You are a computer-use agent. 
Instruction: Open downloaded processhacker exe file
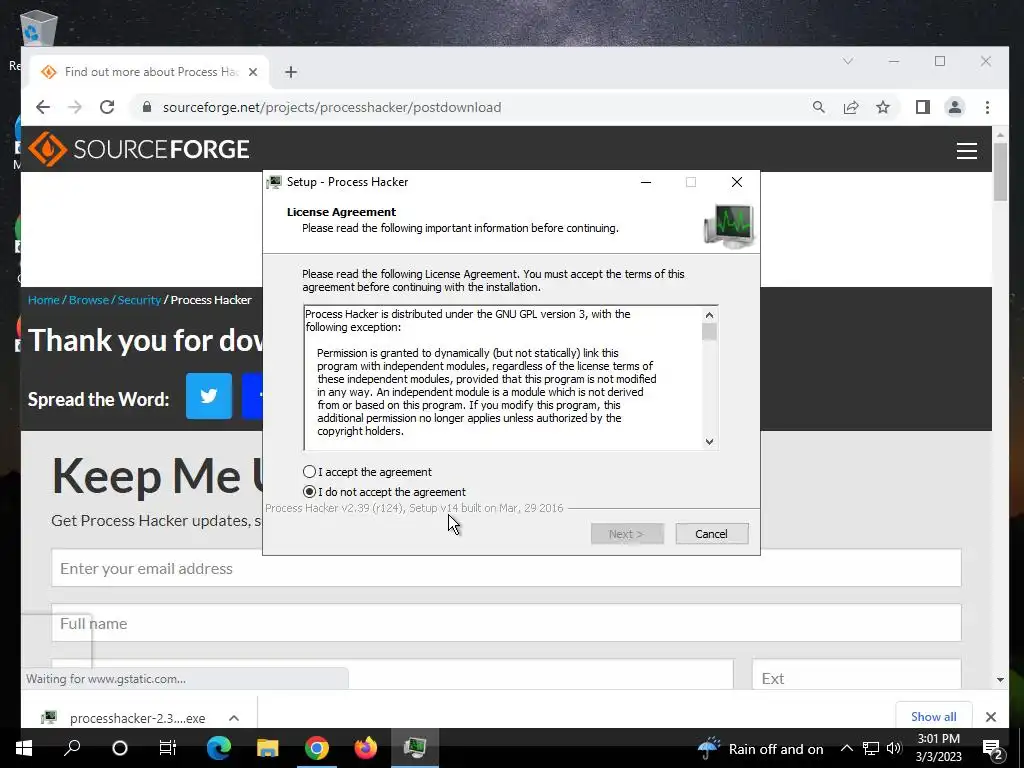pos(124,718)
